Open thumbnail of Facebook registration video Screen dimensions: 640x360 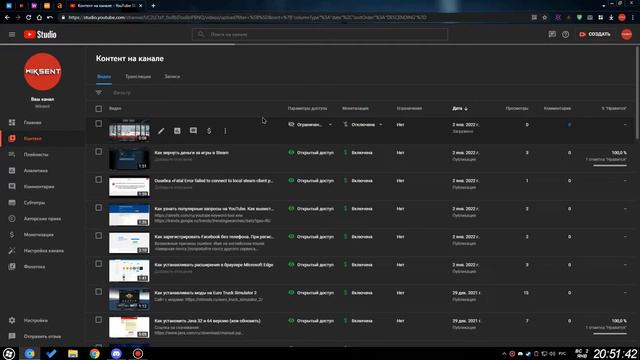[129, 243]
